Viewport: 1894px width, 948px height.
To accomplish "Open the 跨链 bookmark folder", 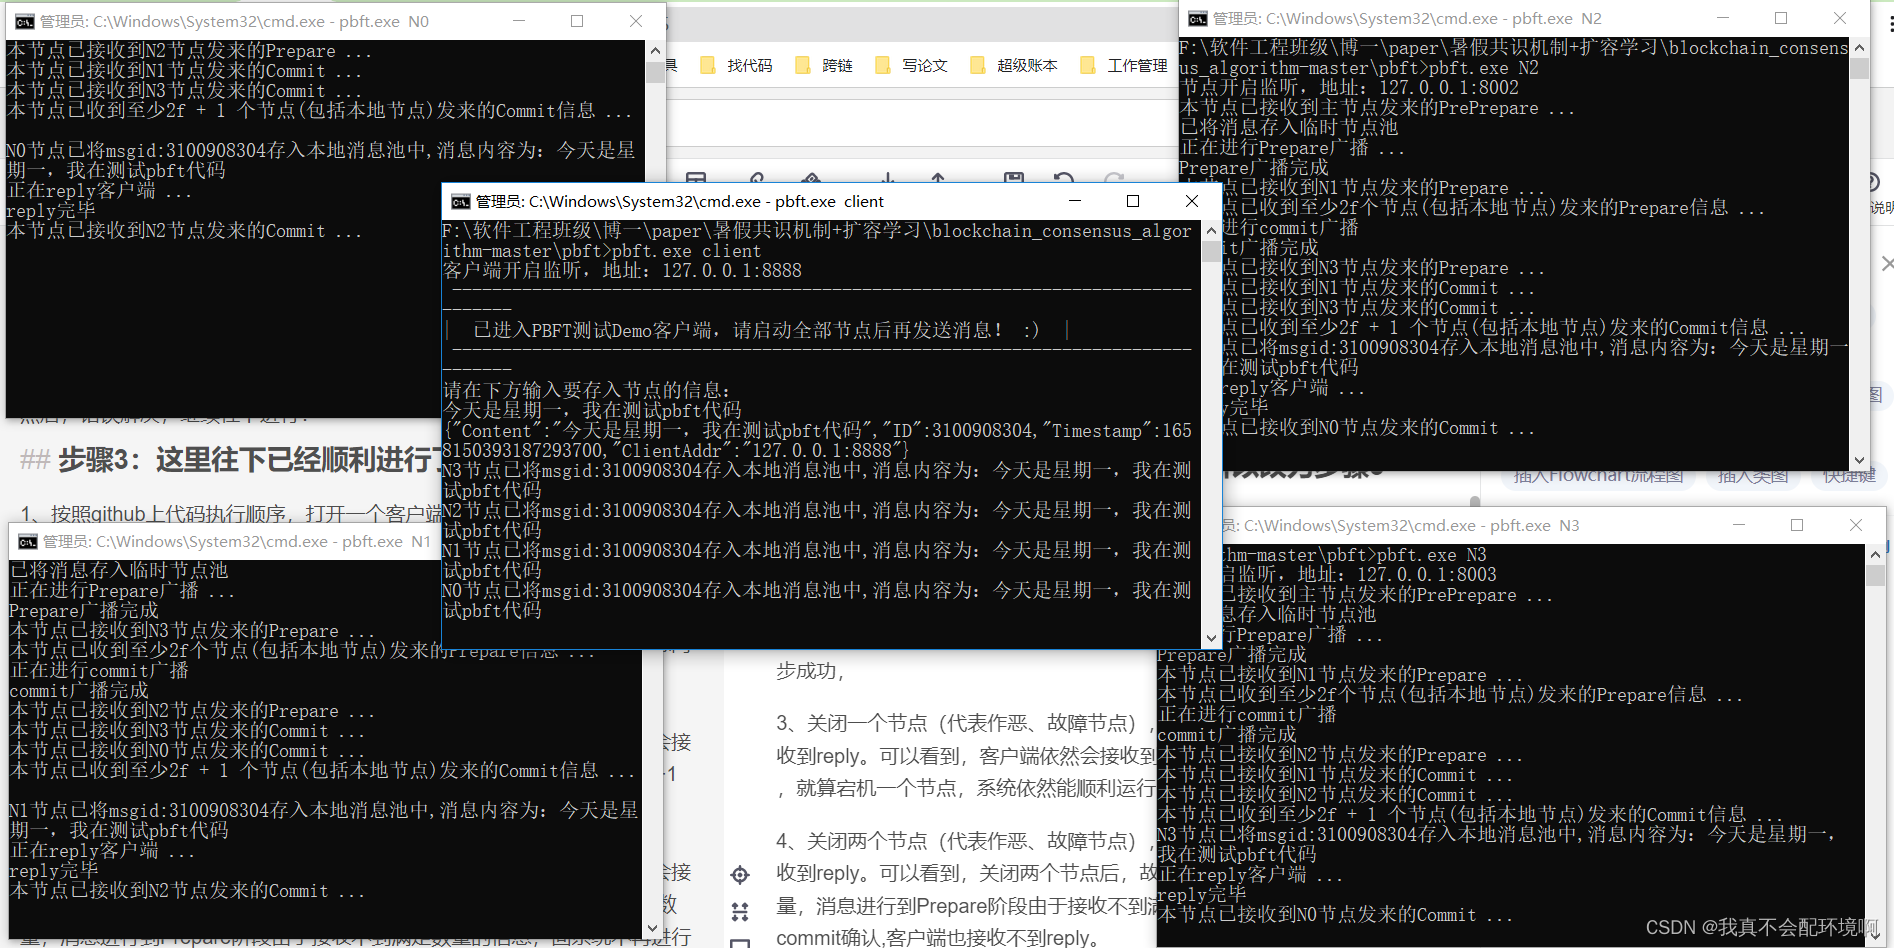I will (824, 66).
